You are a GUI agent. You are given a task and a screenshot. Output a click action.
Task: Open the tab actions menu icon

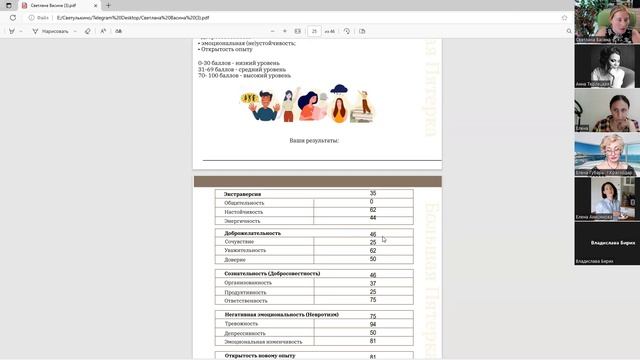point(9,5)
